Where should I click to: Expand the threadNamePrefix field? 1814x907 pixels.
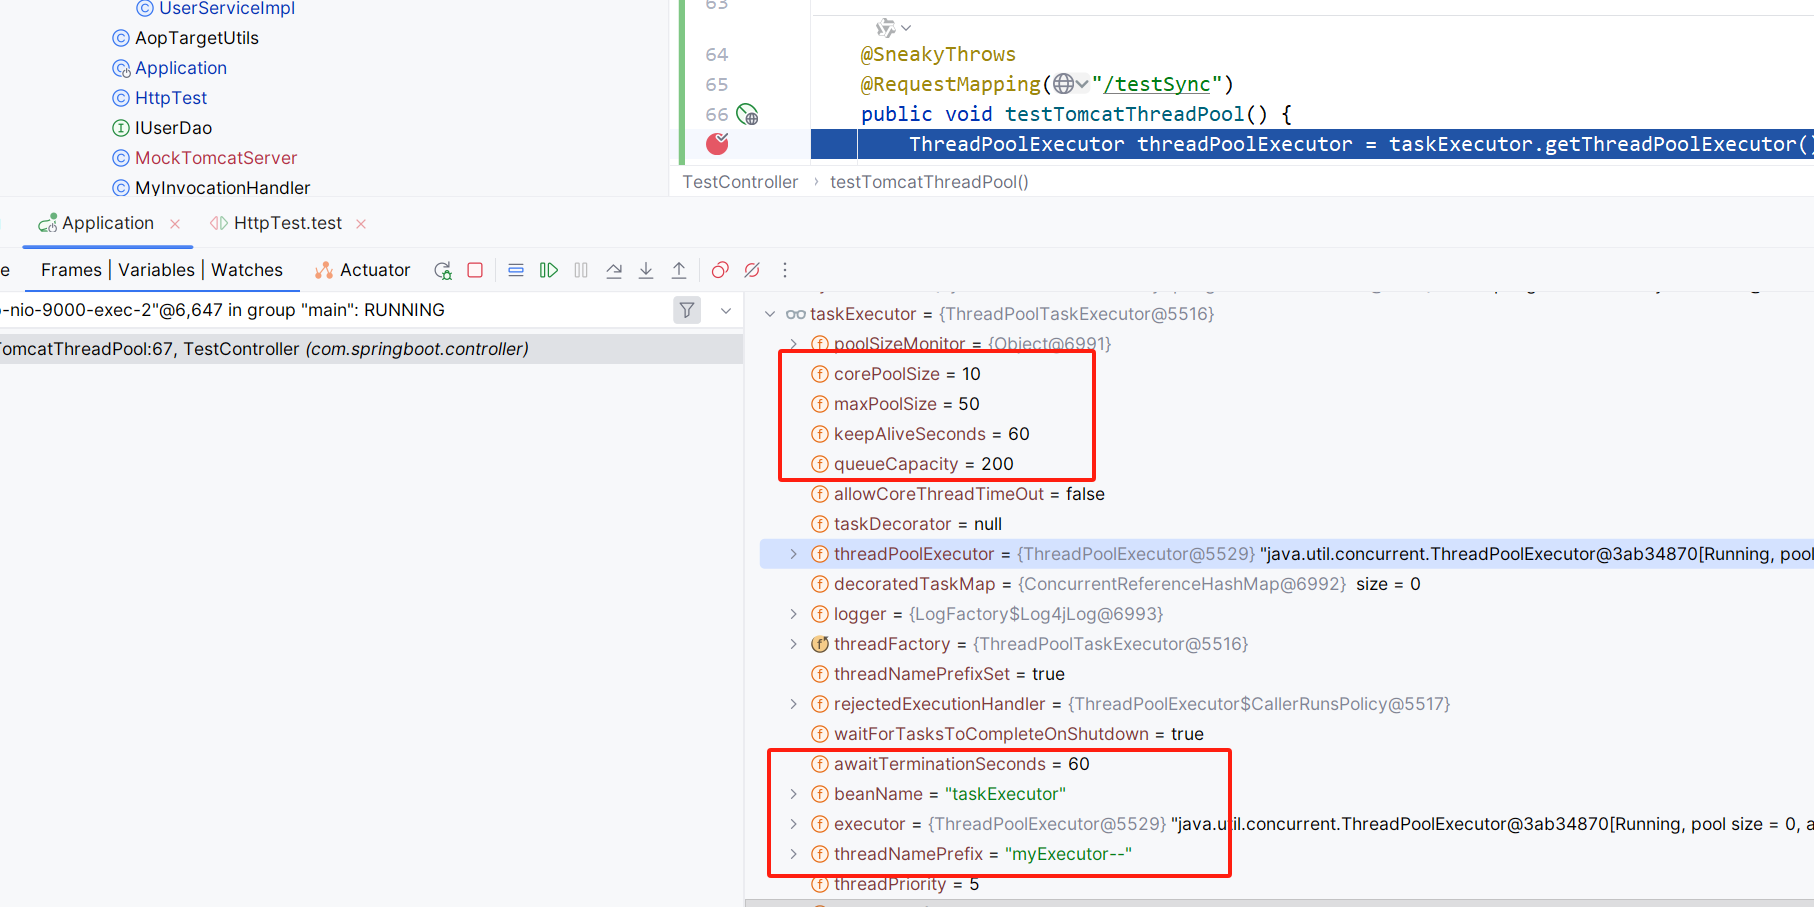794,854
